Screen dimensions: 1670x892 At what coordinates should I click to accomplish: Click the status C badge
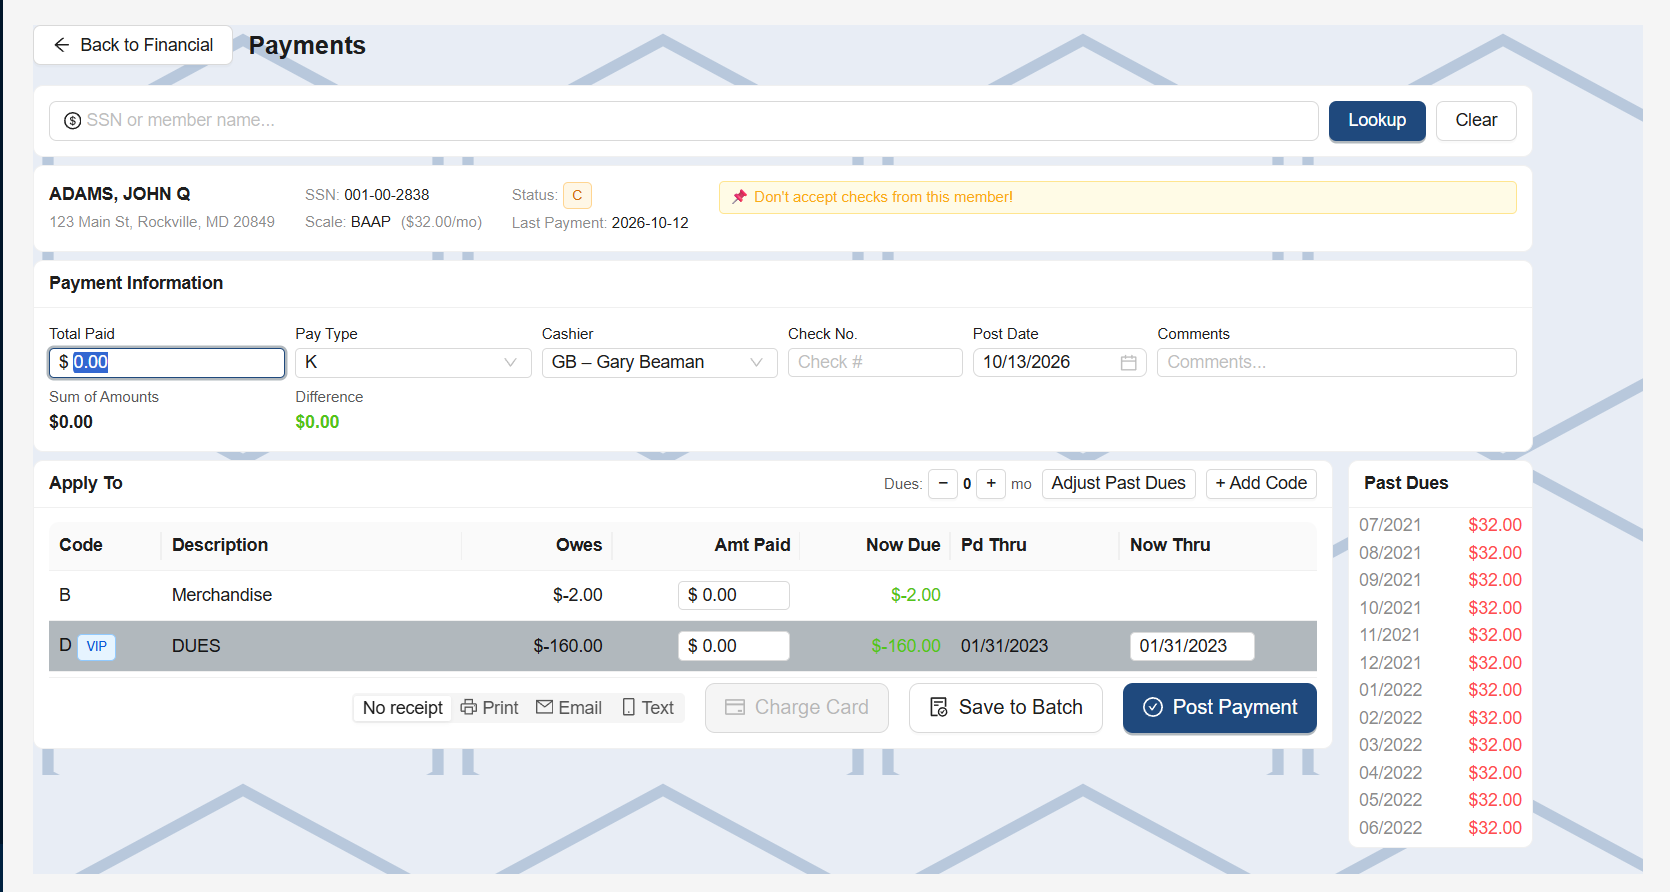(x=577, y=195)
